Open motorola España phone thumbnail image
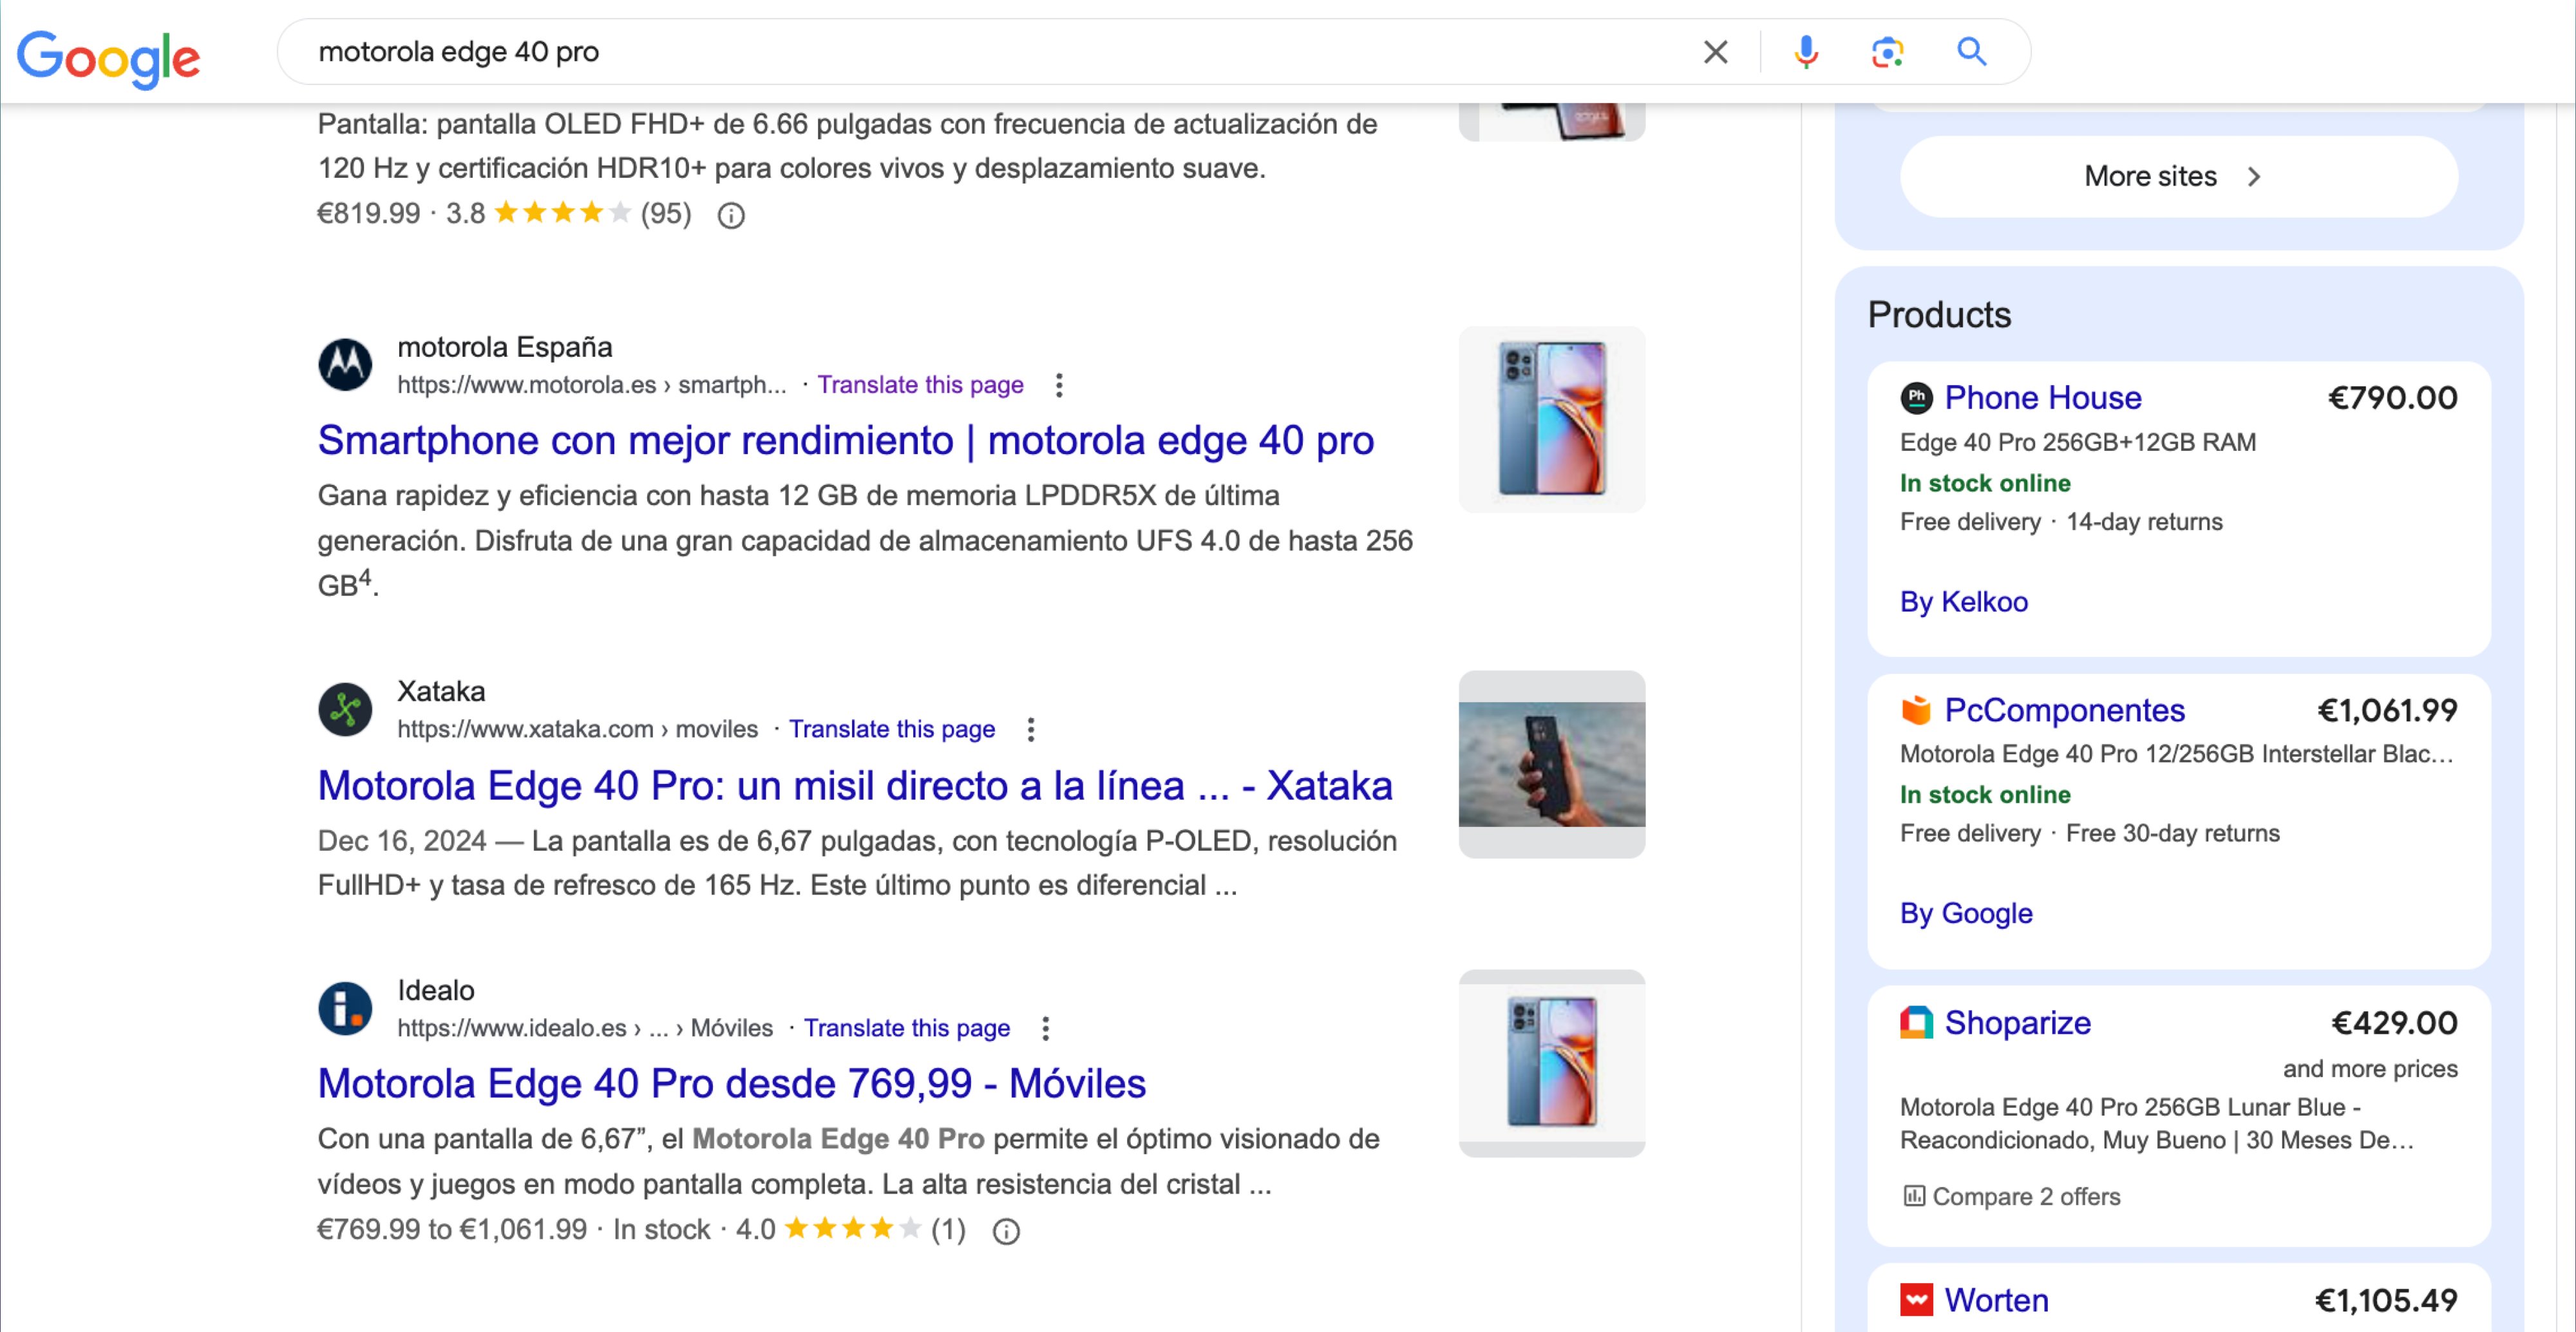The width and height of the screenshot is (2576, 1332). (x=1551, y=419)
